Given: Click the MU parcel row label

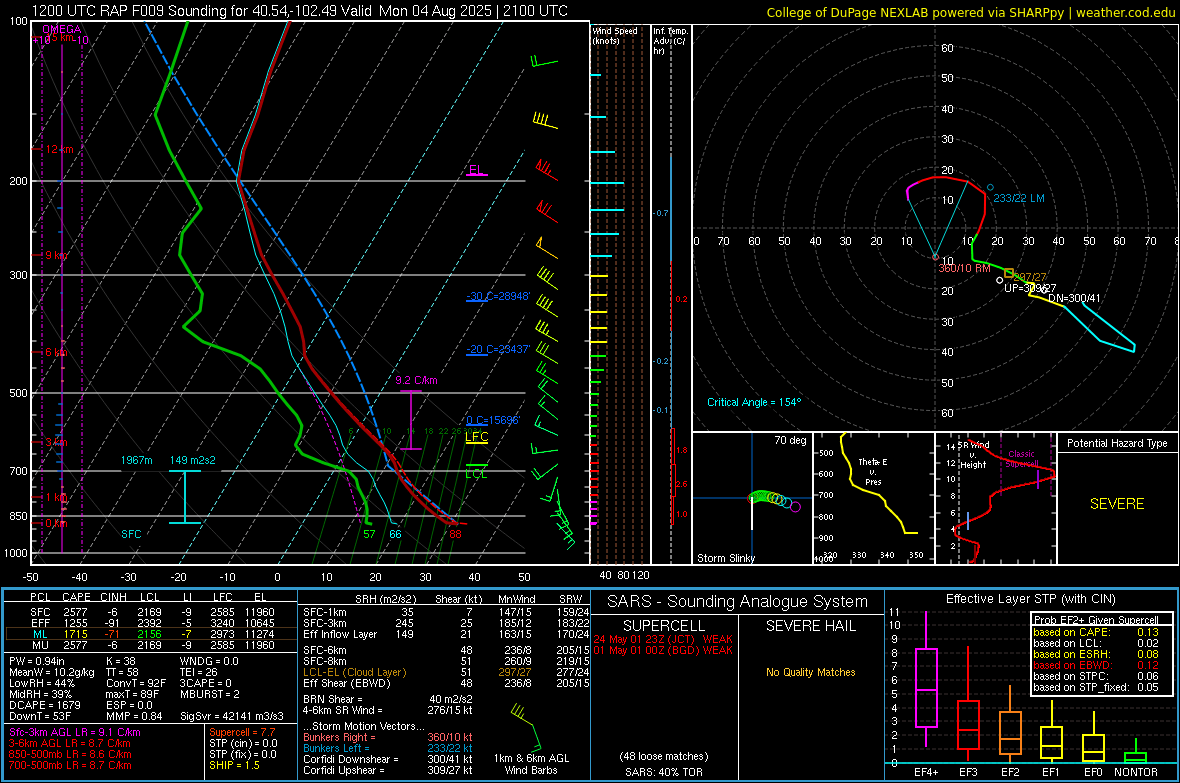Looking at the screenshot, I should pyautogui.click(x=41, y=645).
